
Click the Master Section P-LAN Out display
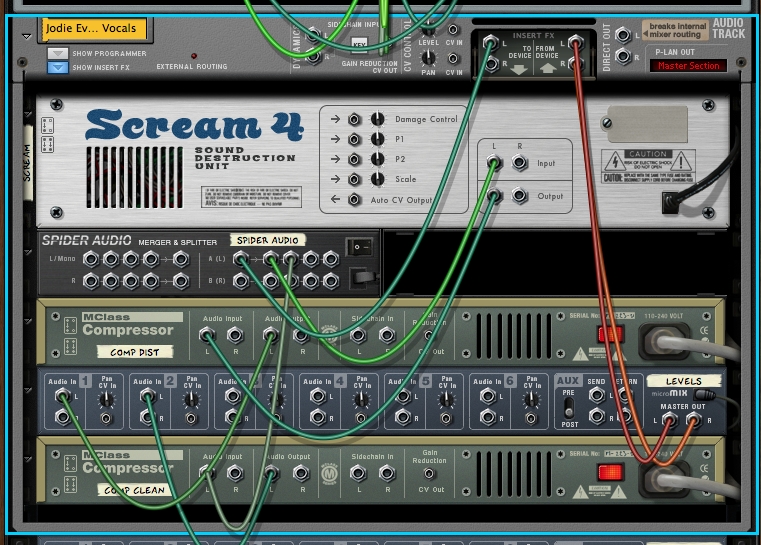[x=688, y=66]
